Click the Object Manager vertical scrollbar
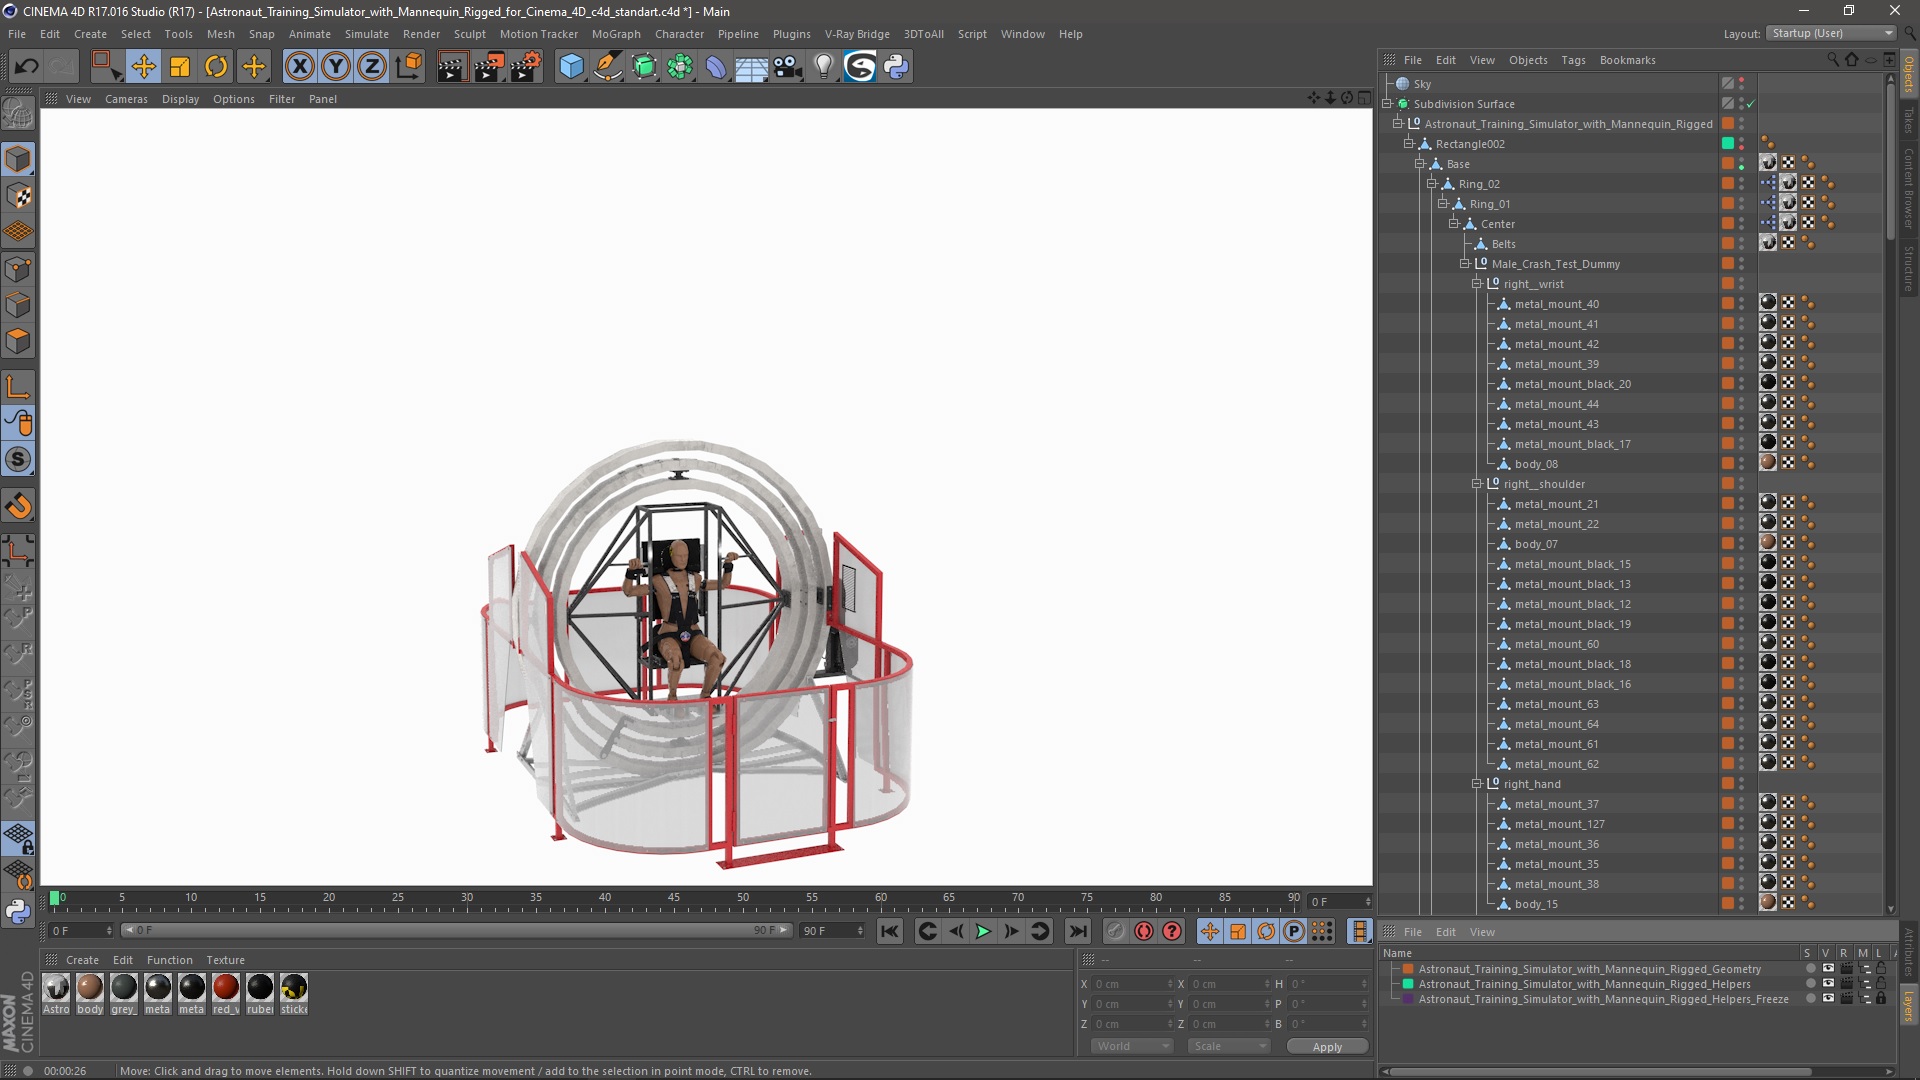Image resolution: width=1920 pixels, height=1080 pixels. coord(1890,160)
